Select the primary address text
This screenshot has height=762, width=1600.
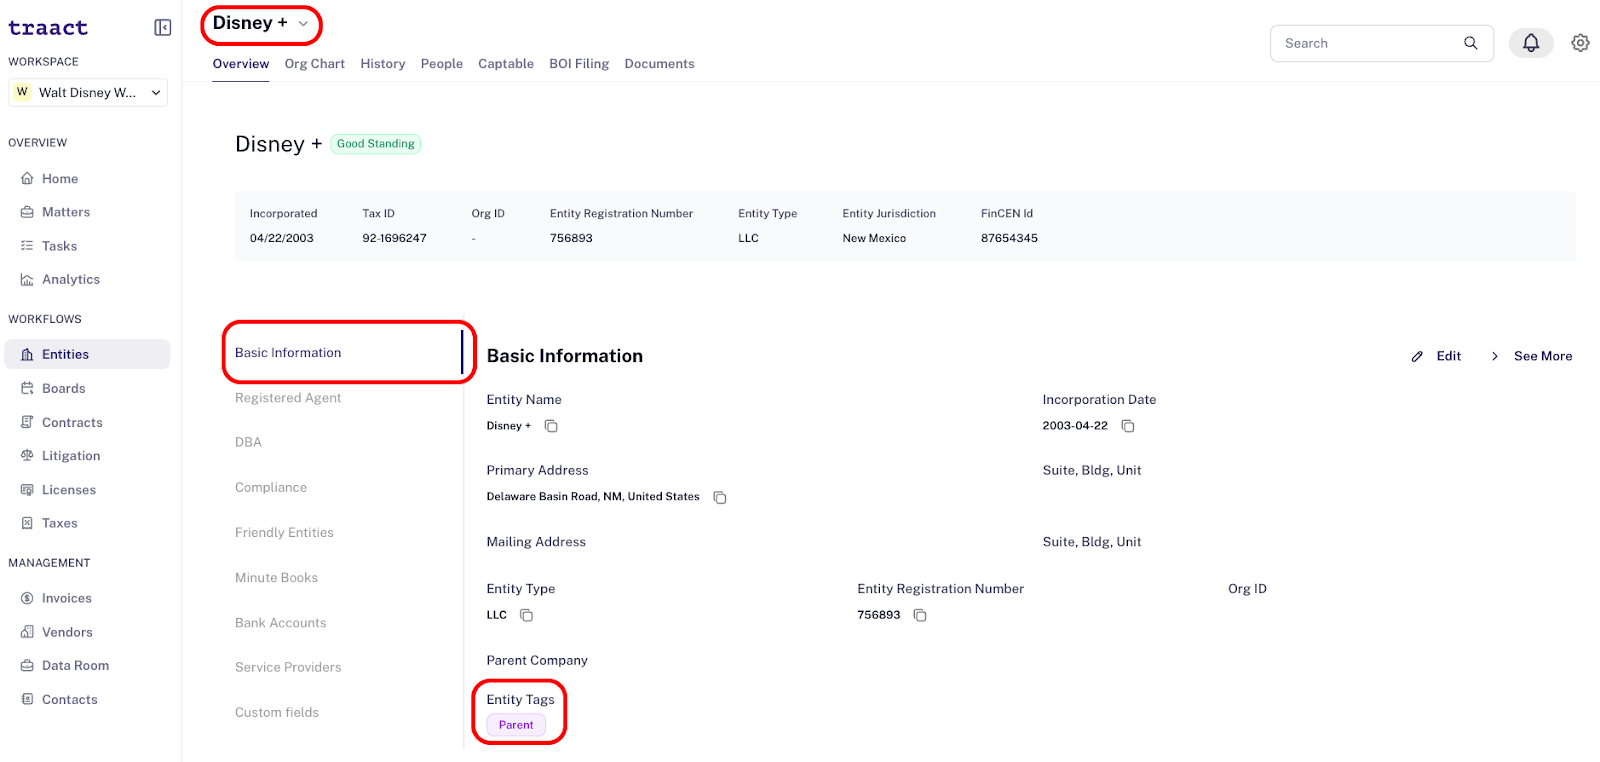pos(593,497)
